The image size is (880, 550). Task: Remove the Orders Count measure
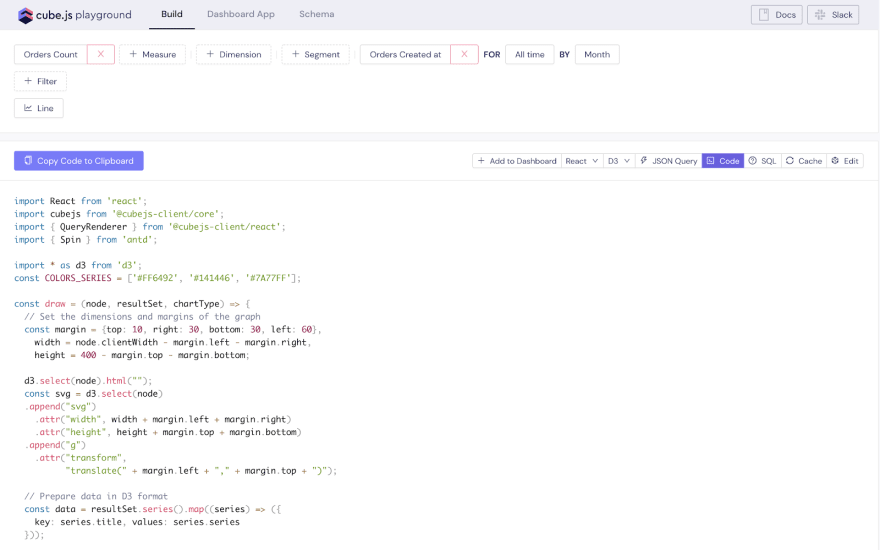[100, 55]
